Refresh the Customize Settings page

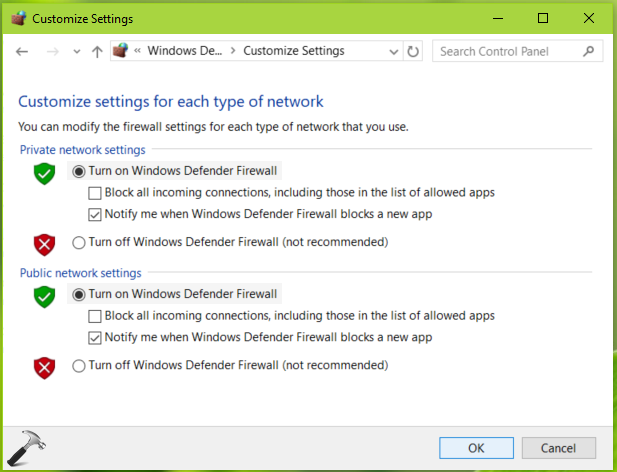coord(413,52)
